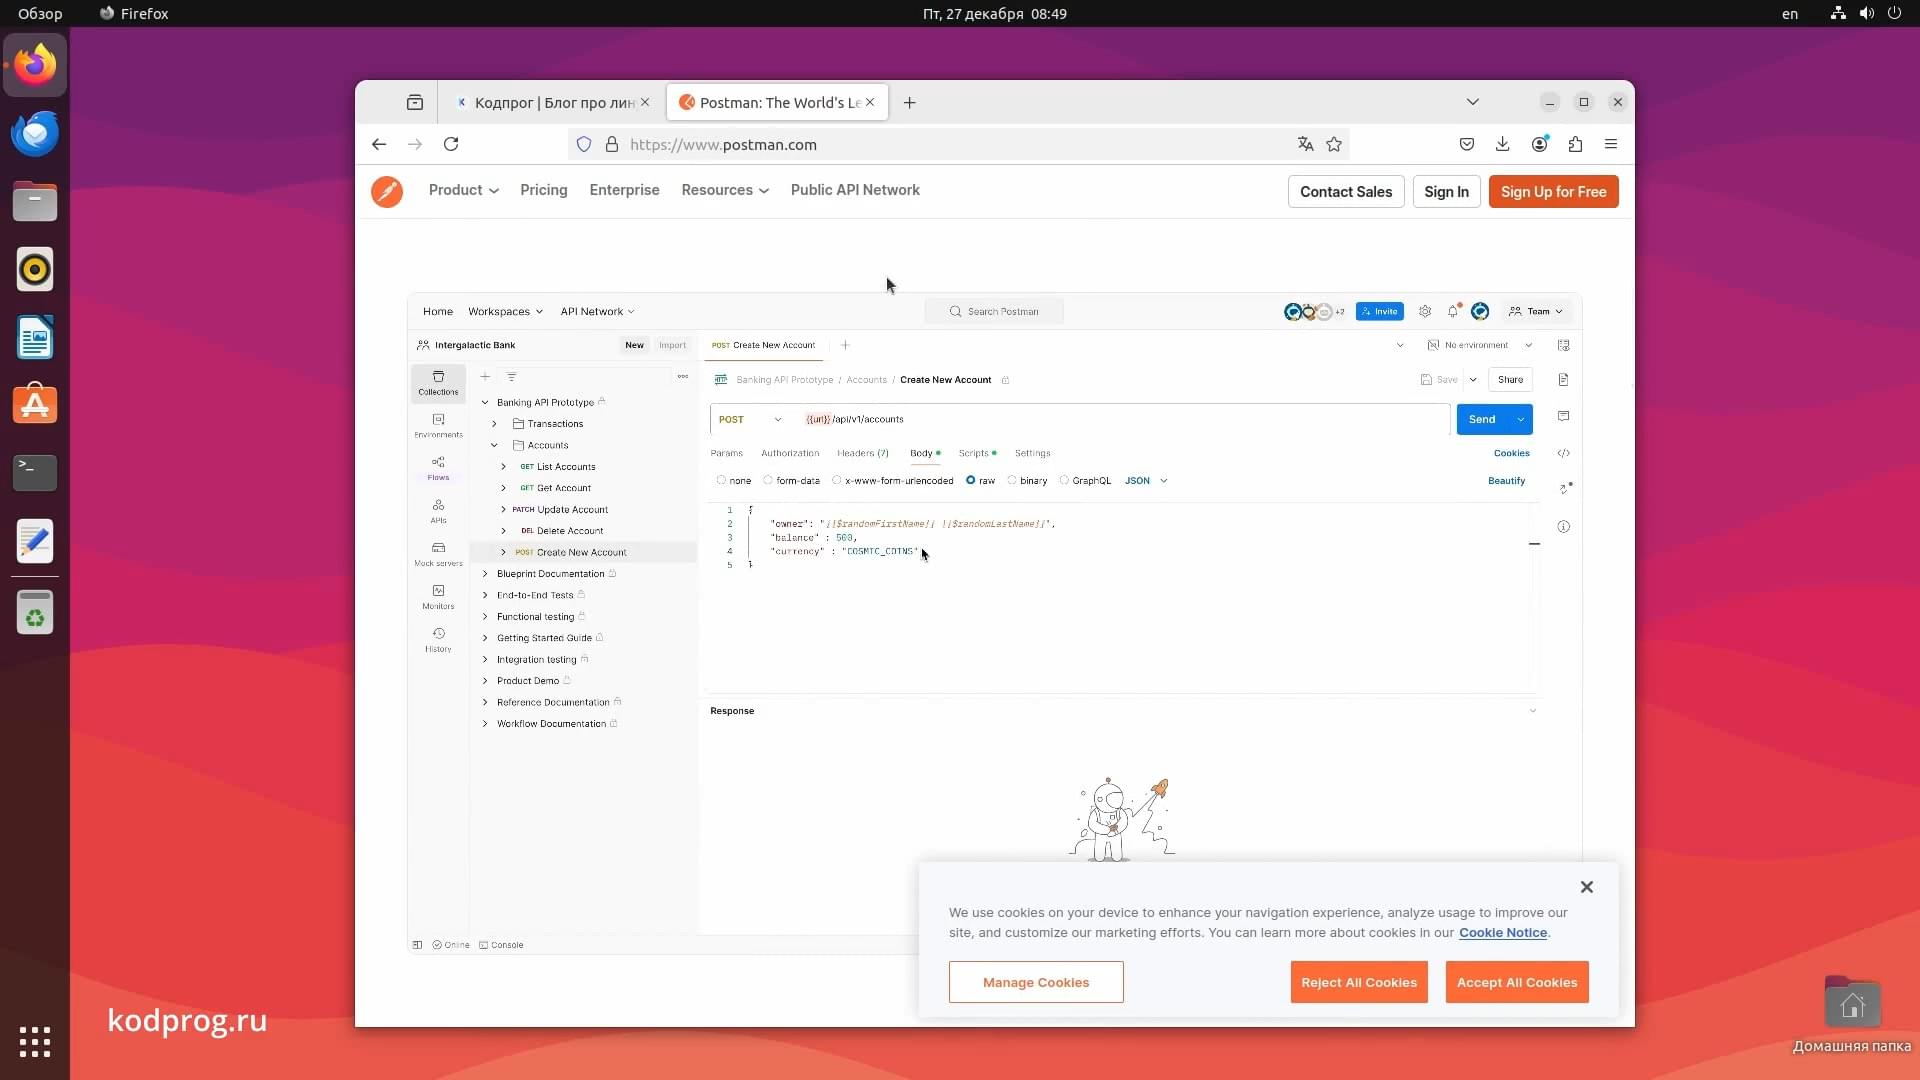Collapse the Banking API Prototype collection
The image size is (1920, 1080).
click(485, 403)
